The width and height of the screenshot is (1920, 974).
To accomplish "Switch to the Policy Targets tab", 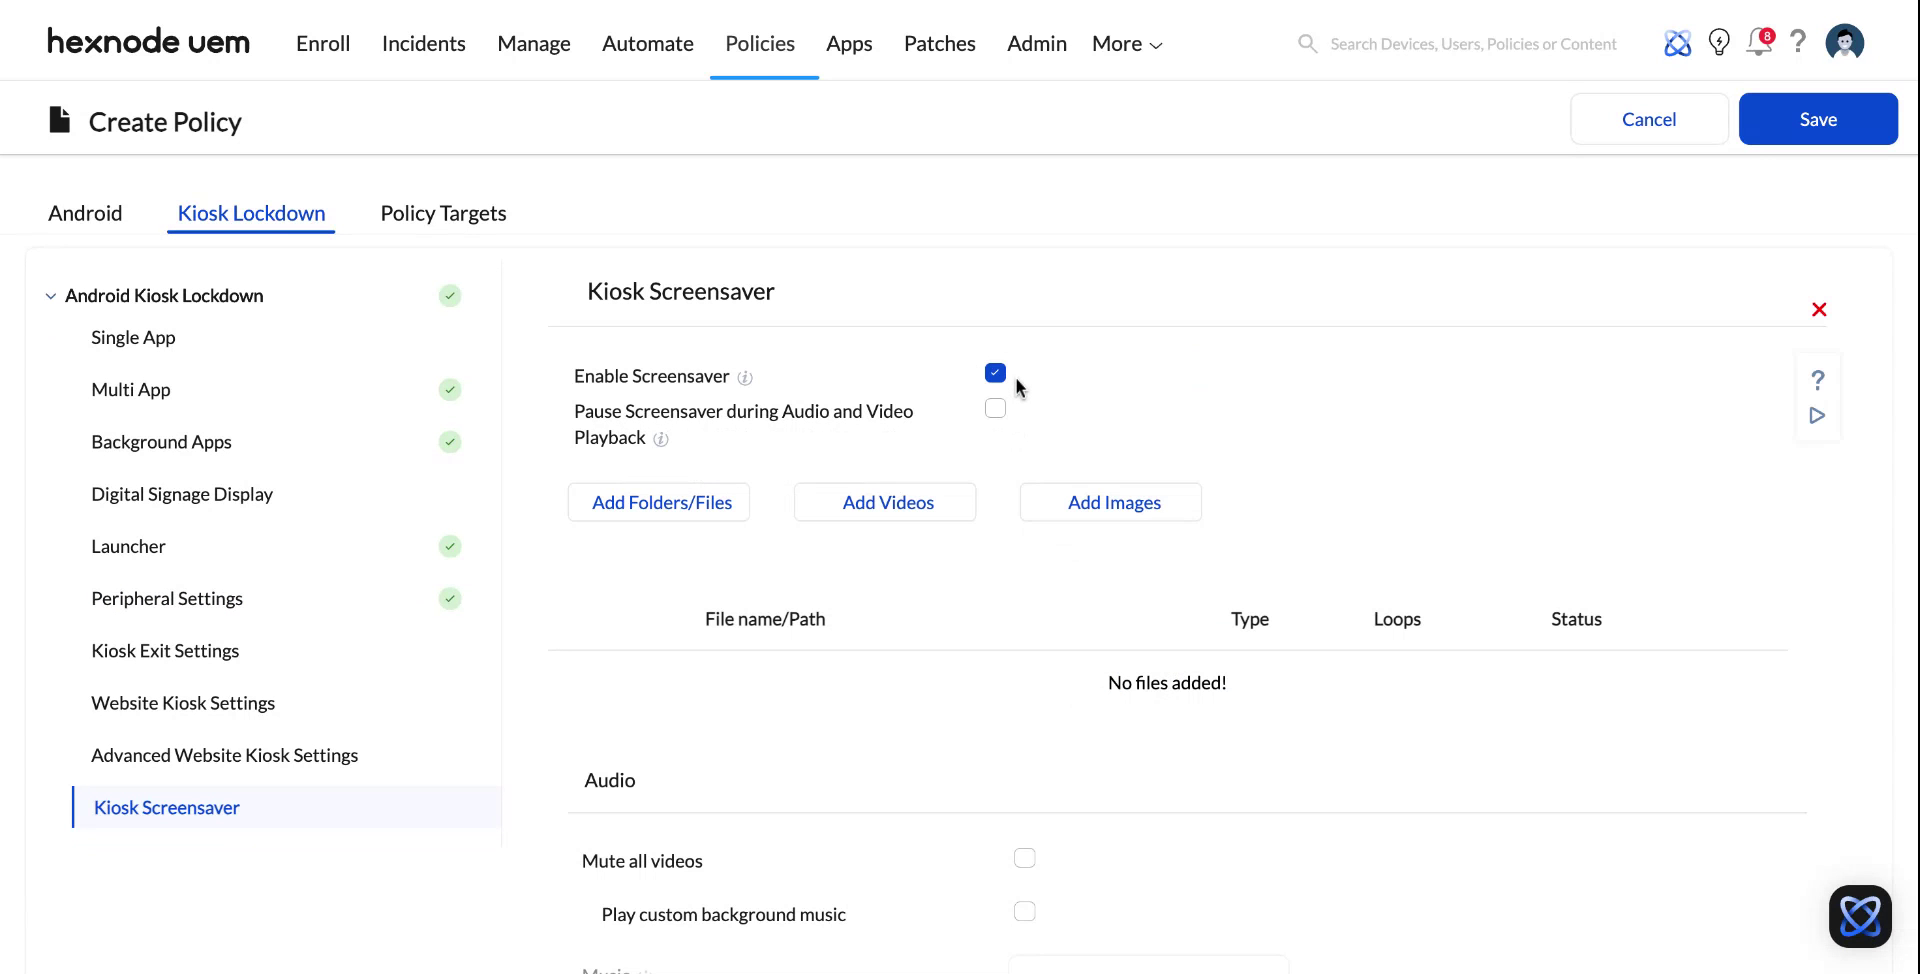I will click(443, 213).
